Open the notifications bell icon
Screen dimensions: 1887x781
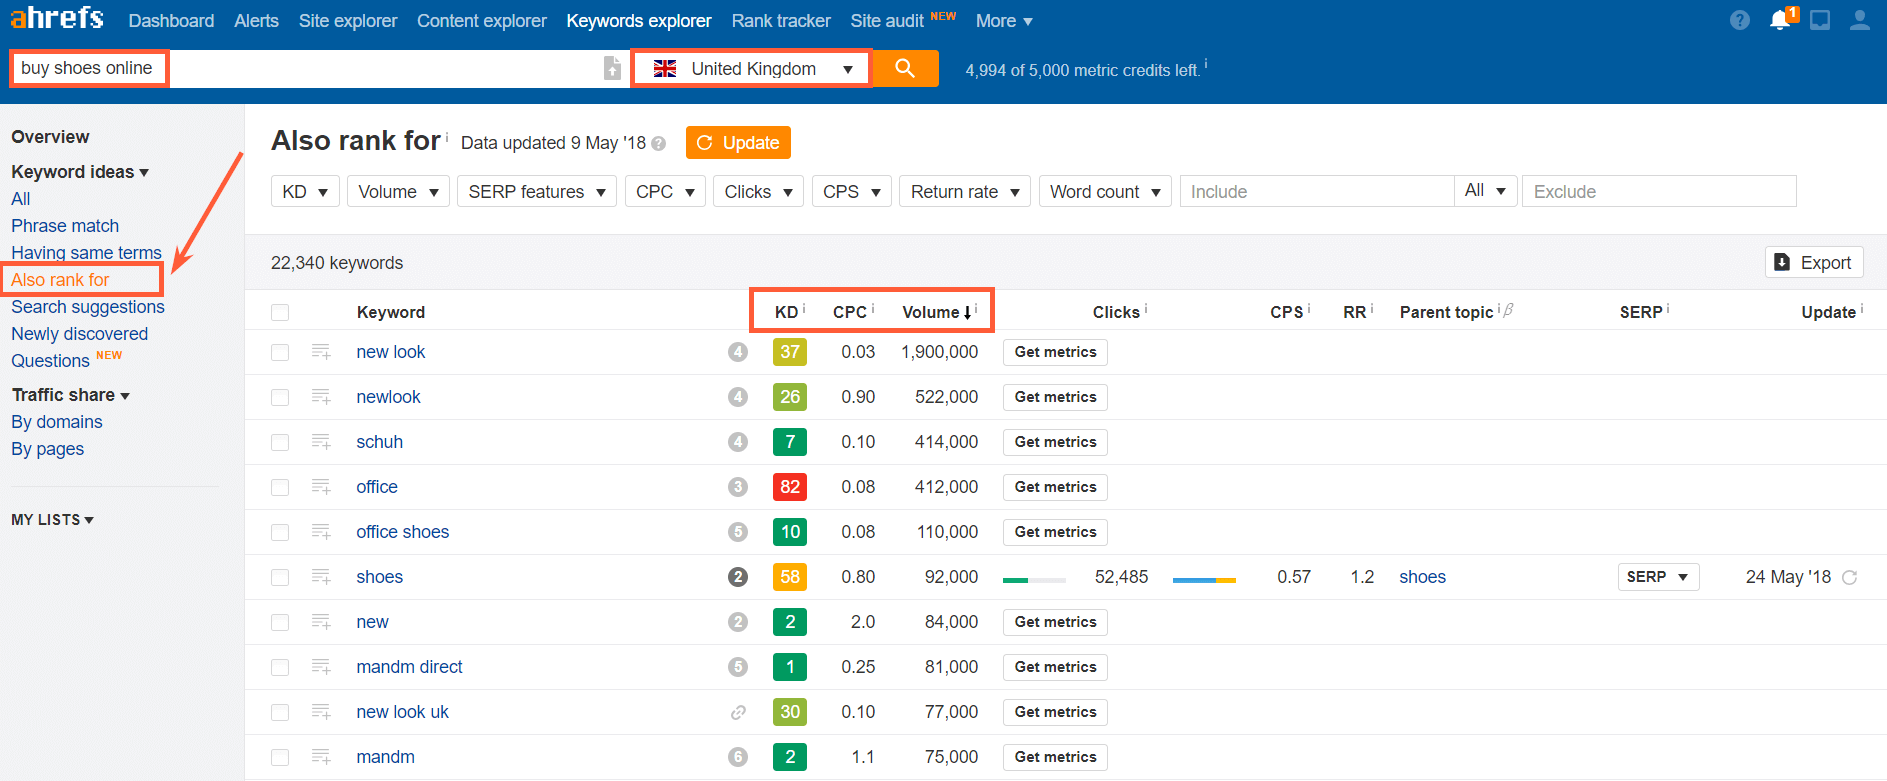coord(1781,20)
